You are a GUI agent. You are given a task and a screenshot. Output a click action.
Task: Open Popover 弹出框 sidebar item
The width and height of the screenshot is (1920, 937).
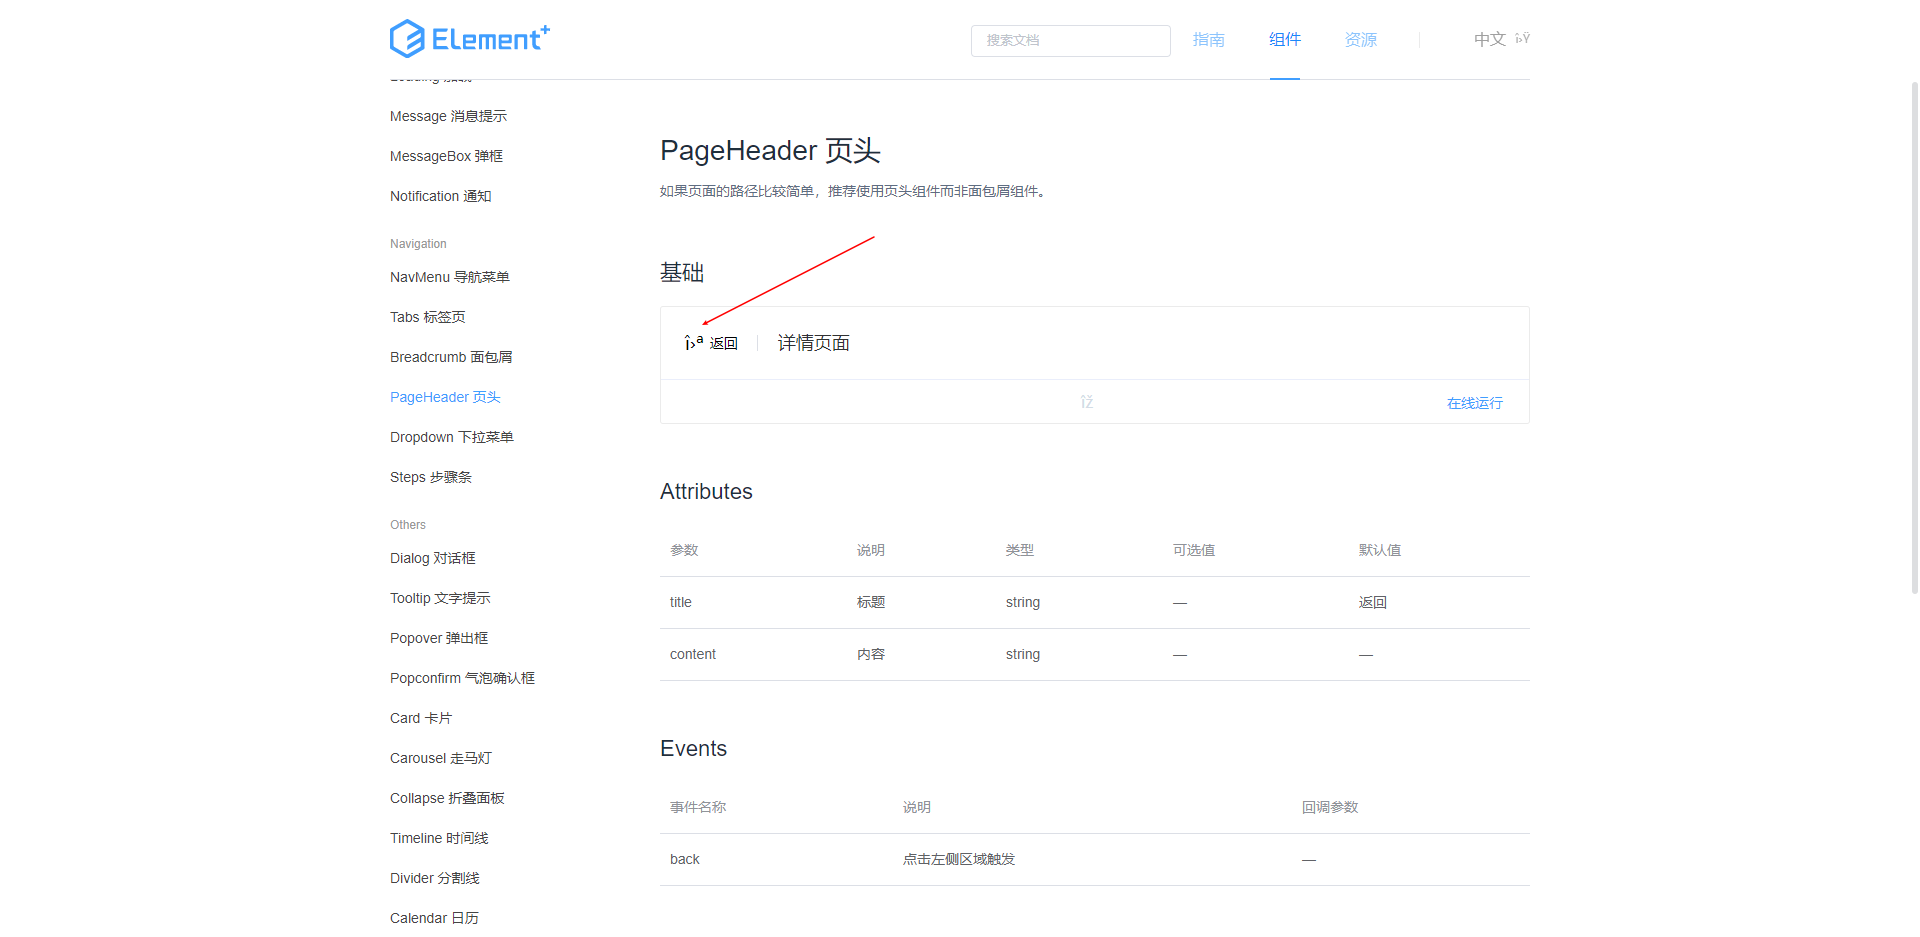(439, 638)
